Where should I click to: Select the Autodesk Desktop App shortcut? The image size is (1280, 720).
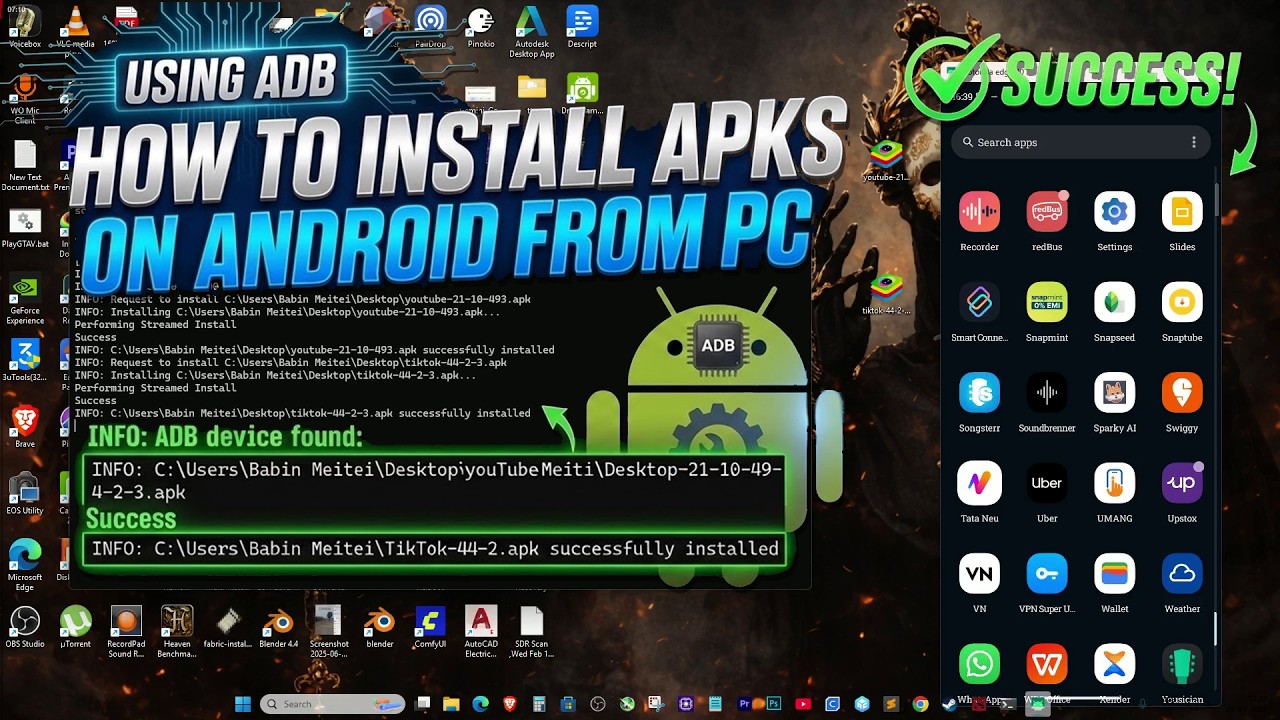click(531, 32)
